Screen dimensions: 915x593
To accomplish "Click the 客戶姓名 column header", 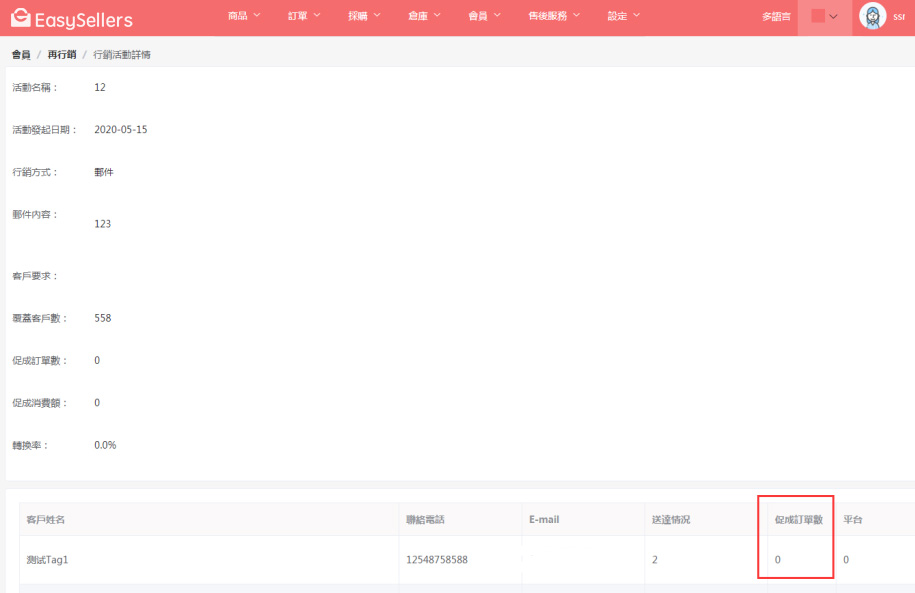I will (46, 519).
